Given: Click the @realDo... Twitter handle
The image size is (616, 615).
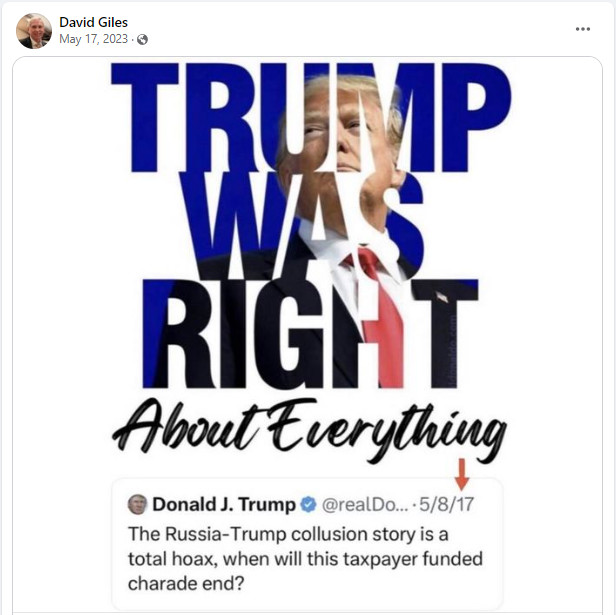Looking at the screenshot, I should pos(365,505).
